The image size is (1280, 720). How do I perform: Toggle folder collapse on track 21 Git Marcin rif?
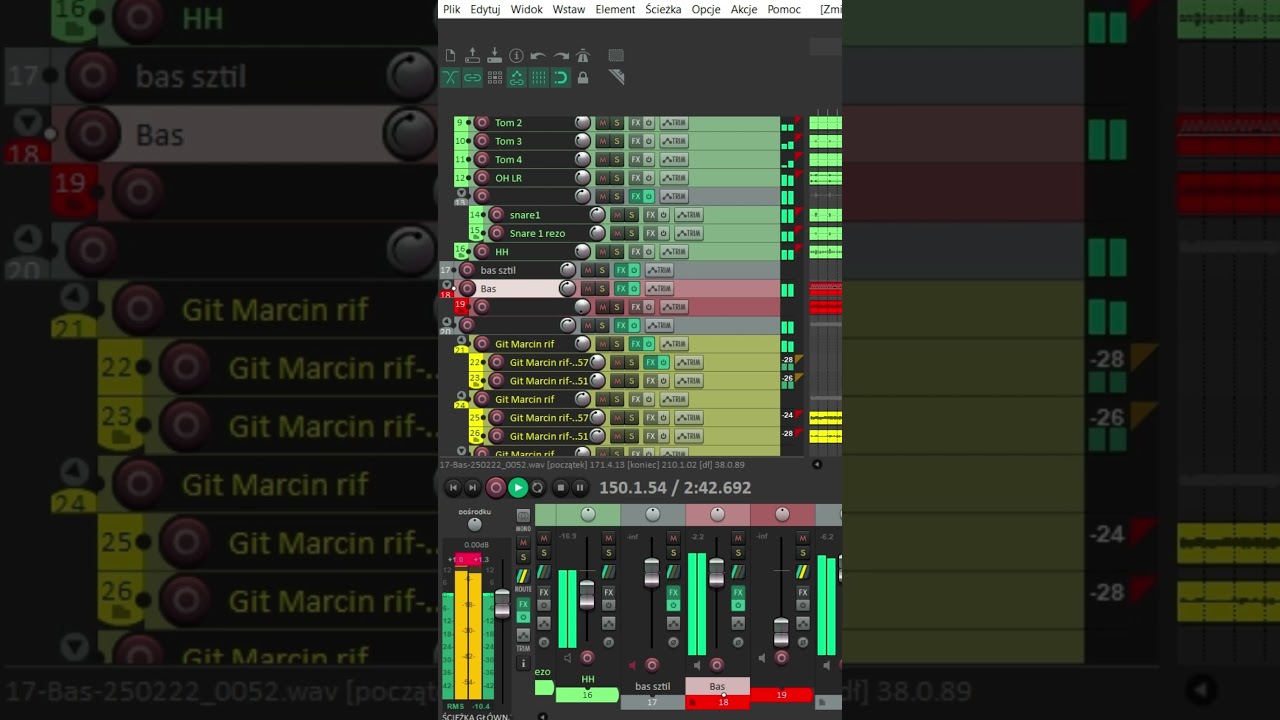coord(461,340)
